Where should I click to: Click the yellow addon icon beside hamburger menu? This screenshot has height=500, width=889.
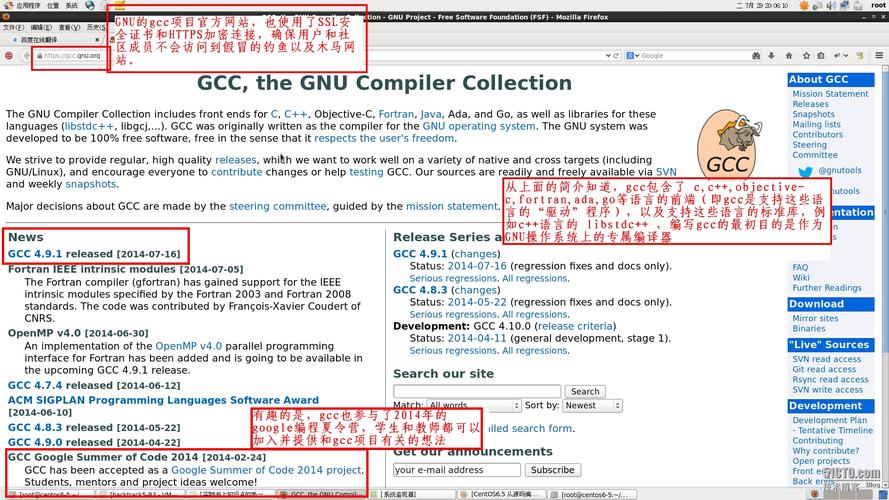(x=861, y=56)
